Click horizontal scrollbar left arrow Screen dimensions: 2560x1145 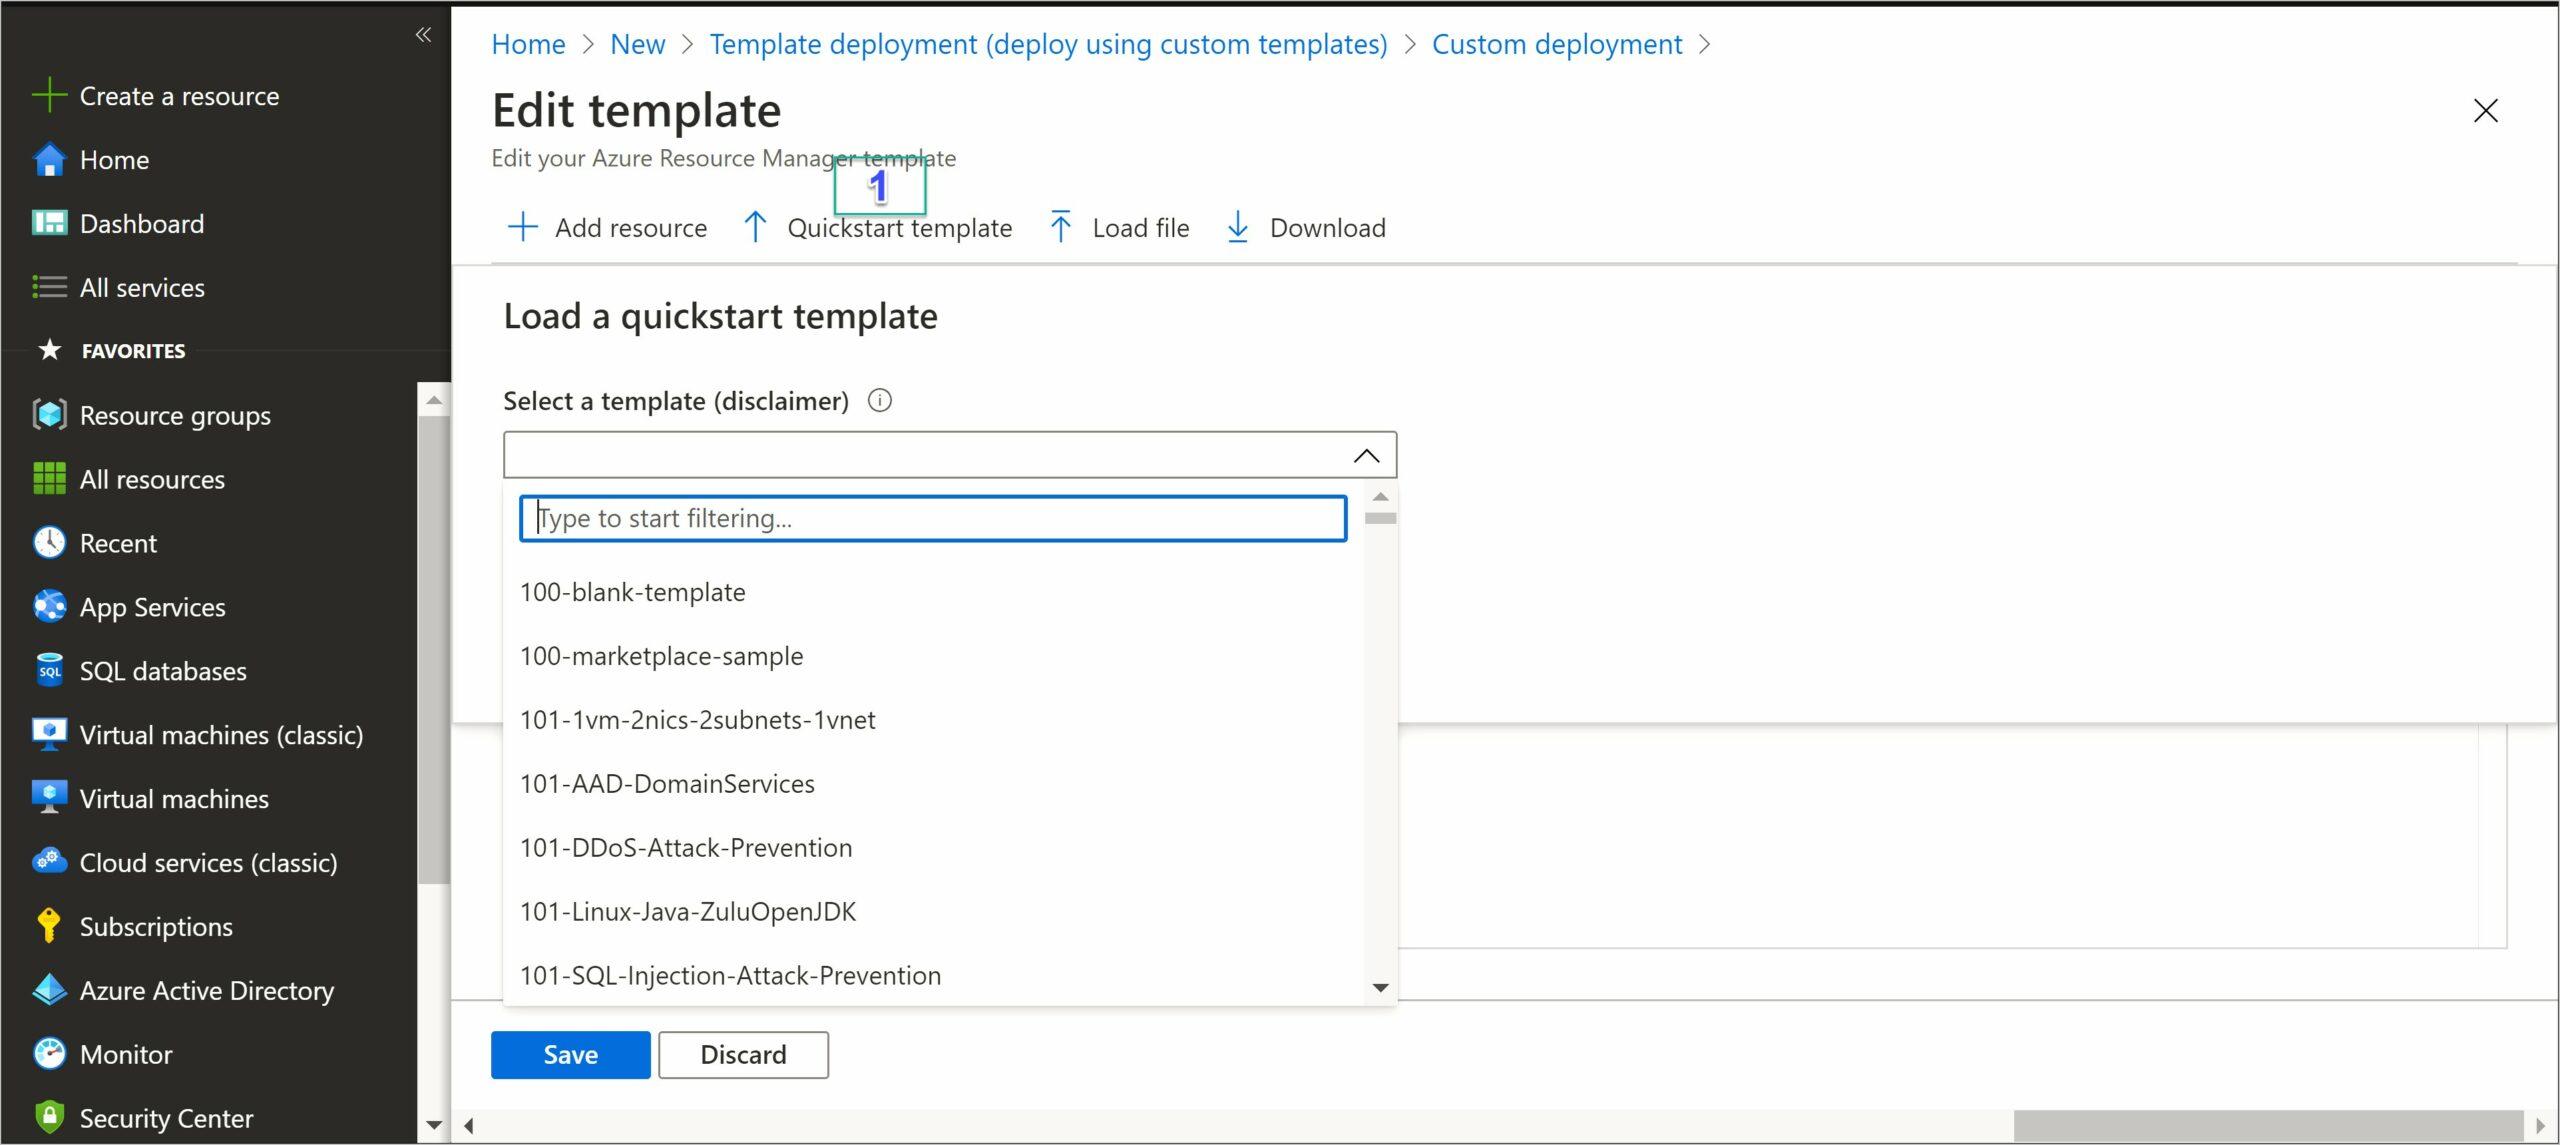(x=468, y=1126)
